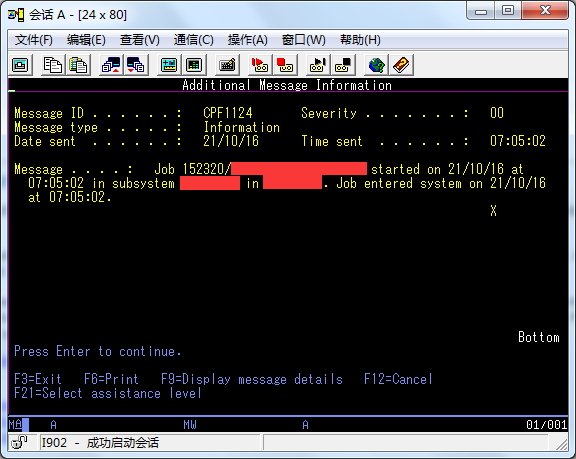Click the MA indicator in operator line
Image resolution: width=576 pixels, height=459 pixels.
tap(15, 425)
